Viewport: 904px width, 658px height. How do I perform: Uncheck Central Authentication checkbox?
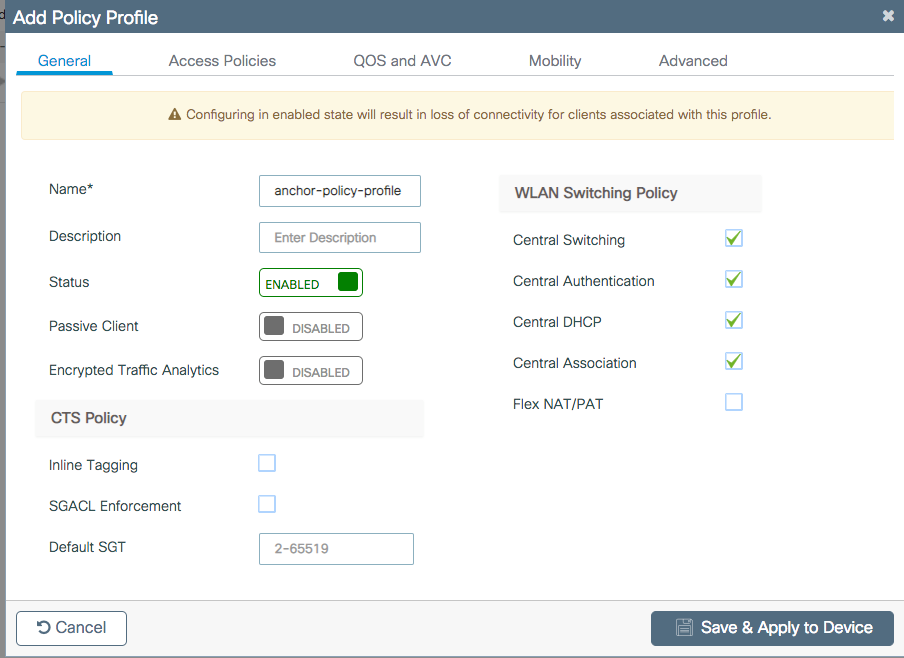[734, 280]
